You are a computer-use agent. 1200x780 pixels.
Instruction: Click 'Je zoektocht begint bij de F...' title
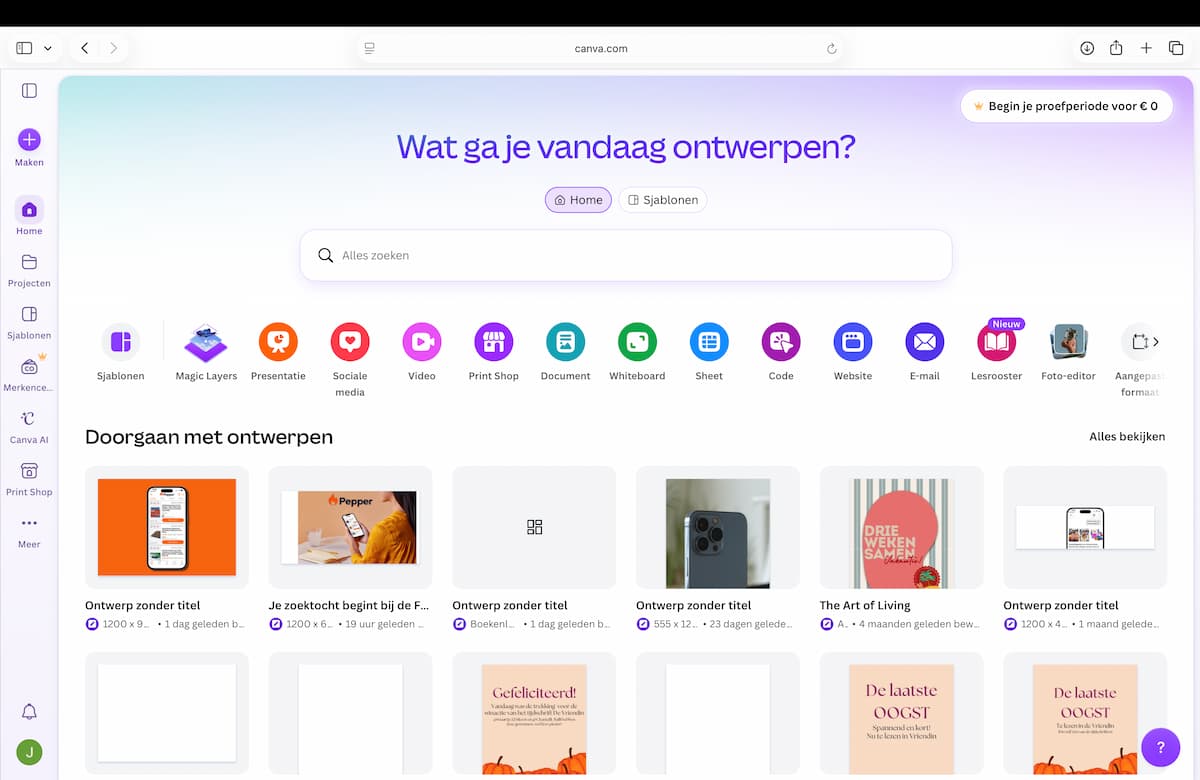point(349,605)
